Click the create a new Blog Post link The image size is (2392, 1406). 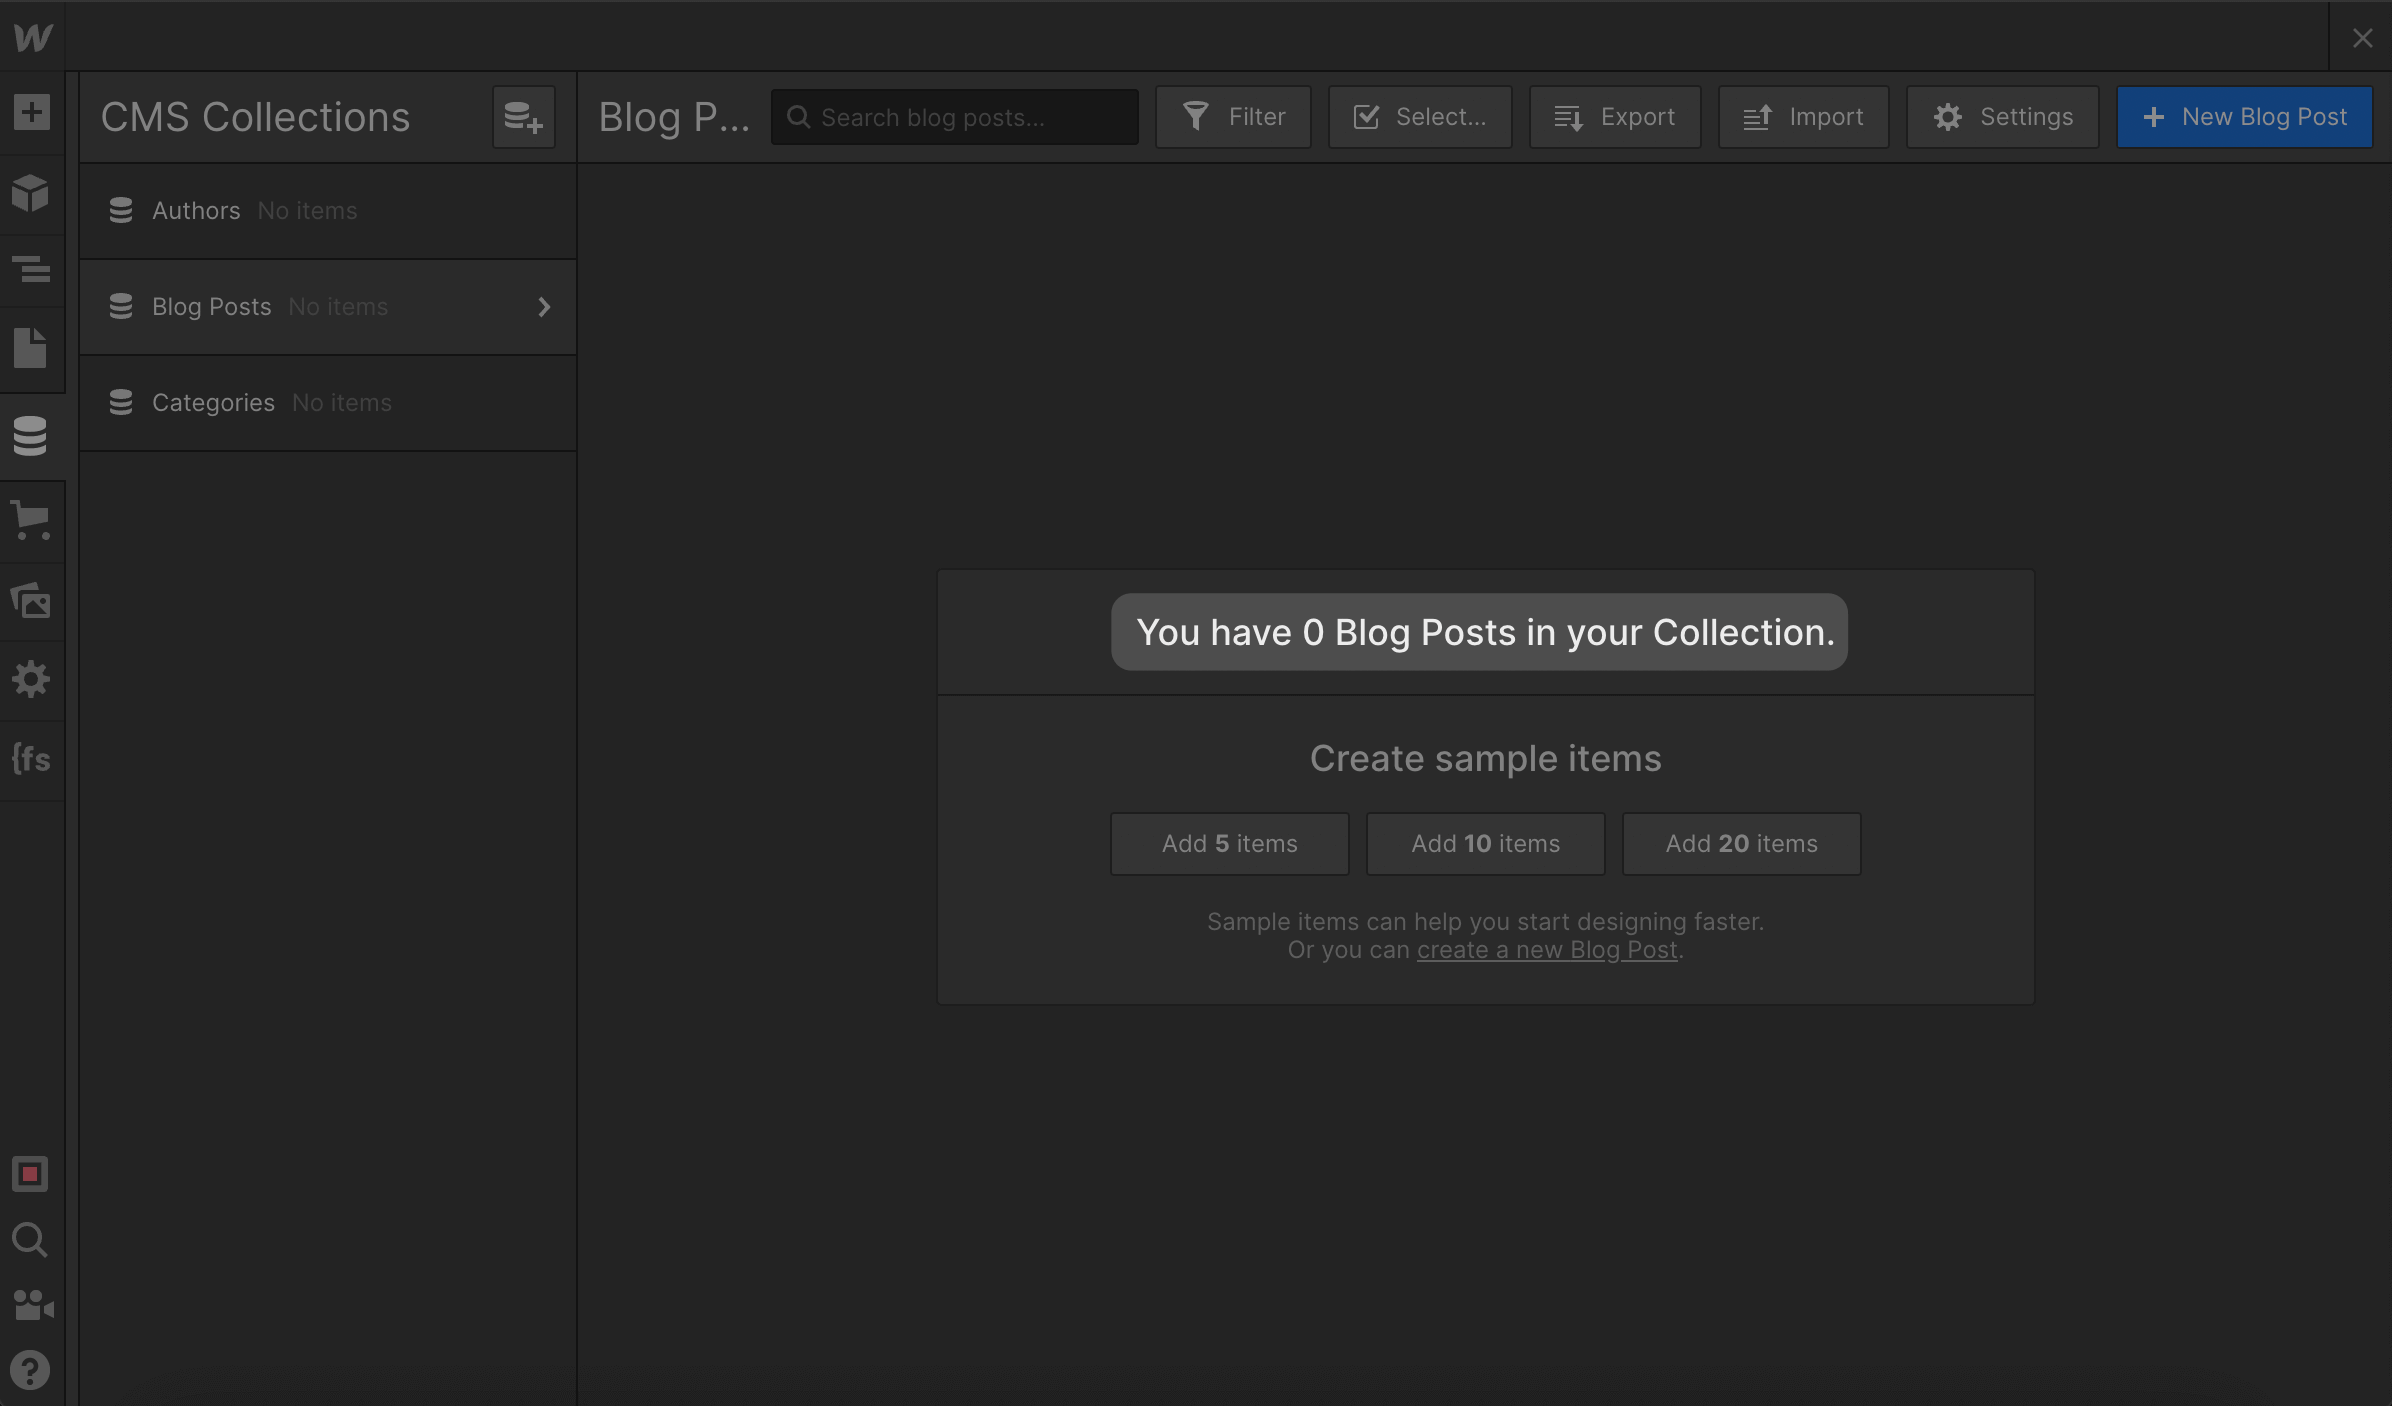[1546, 949]
